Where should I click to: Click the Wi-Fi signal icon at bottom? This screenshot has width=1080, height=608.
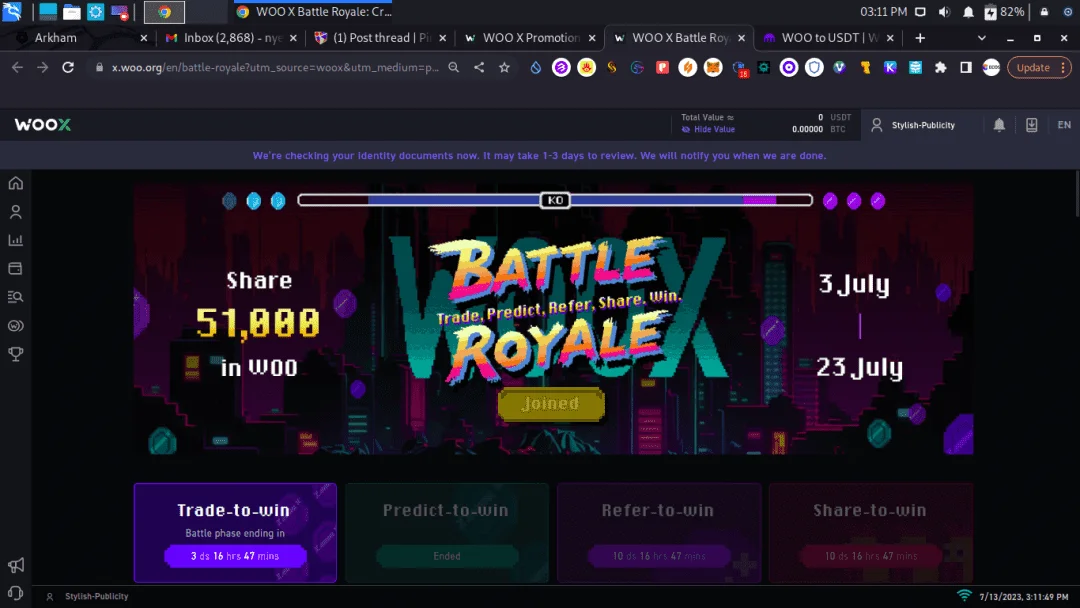pyautogui.click(x=964, y=596)
